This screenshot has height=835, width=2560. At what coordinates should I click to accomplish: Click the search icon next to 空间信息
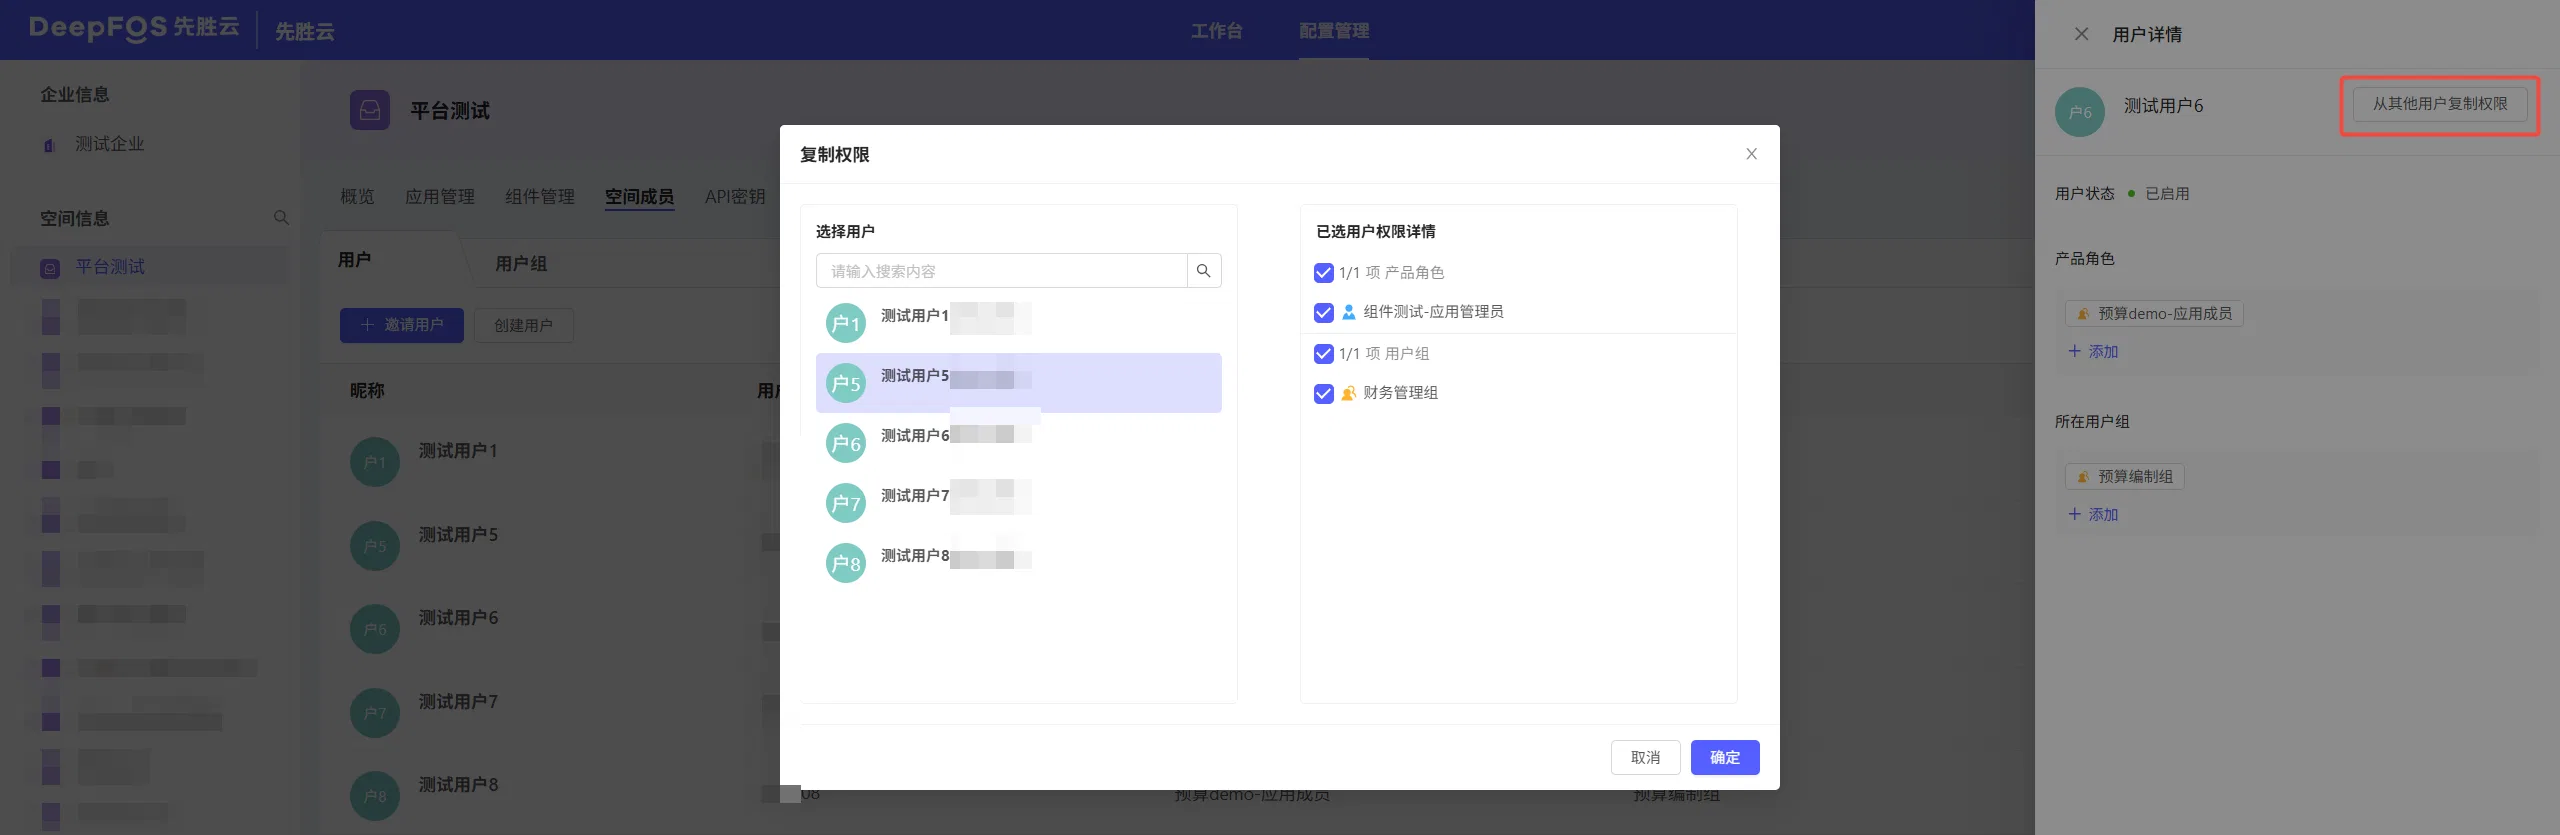pyautogui.click(x=281, y=218)
